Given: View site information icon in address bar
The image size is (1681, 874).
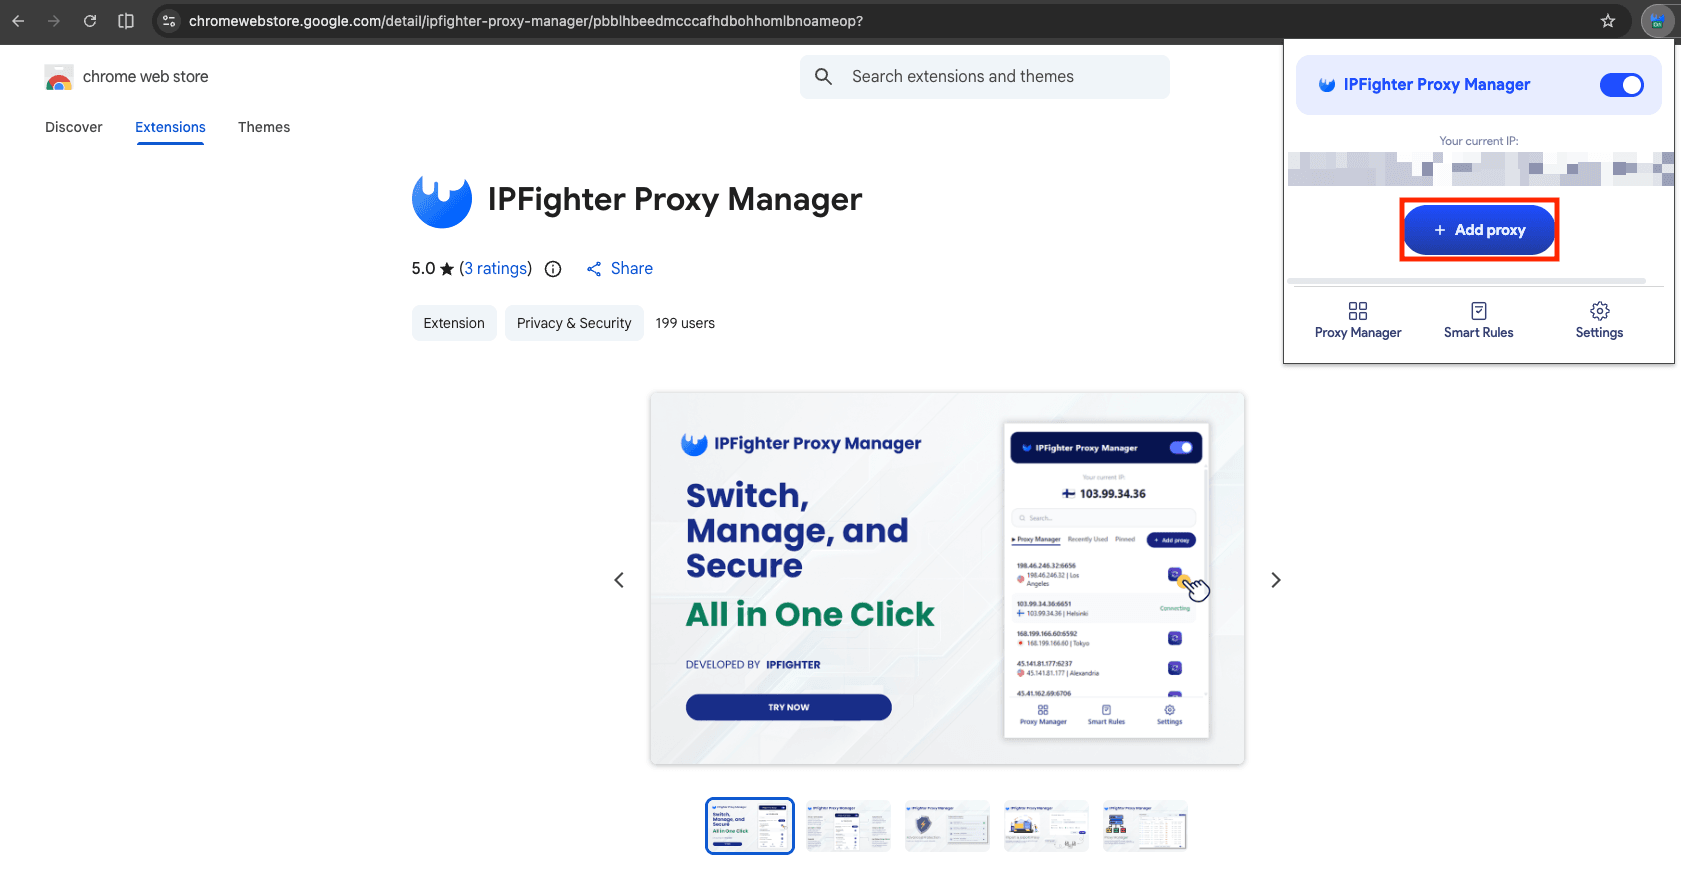Looking at the screenshot, I should (x=169, y=21).
